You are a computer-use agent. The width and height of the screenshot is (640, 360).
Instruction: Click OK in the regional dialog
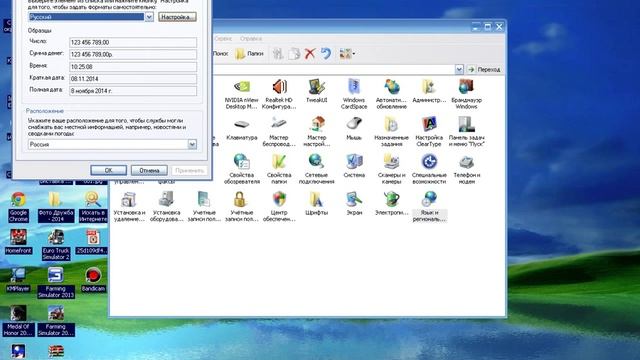pyautogui.click(x=108, y=170)
